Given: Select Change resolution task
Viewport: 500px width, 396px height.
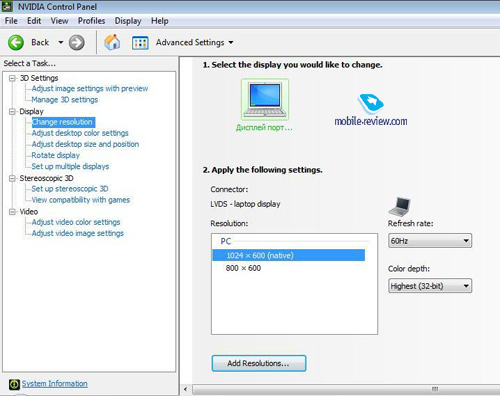Looking at the screenshot, I should tap(63, 122).
